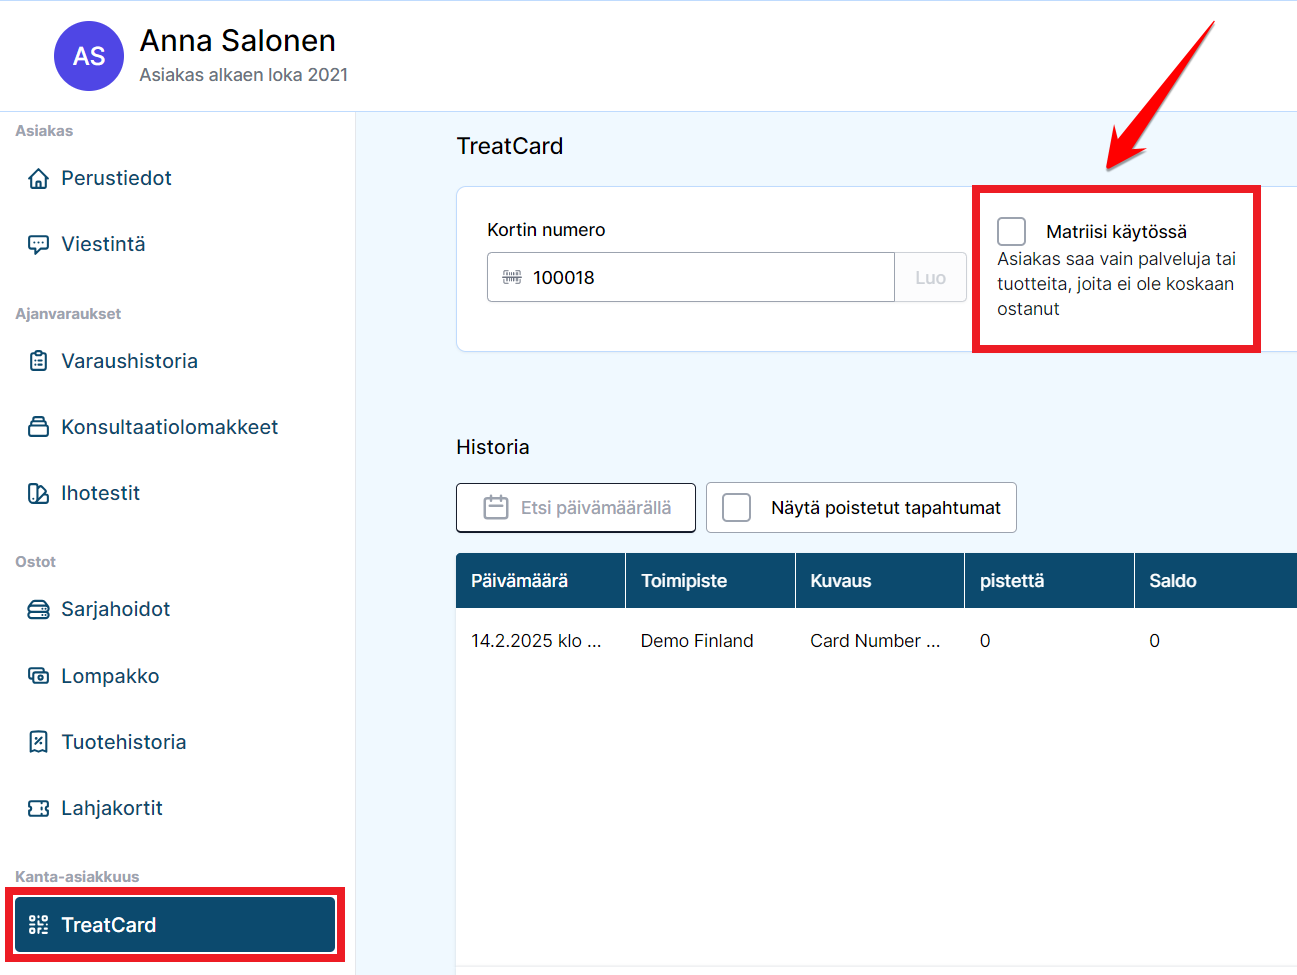Select the TreatCard menu item
The height and width of the screenshot is (975, 1297).
pos(175,925)
